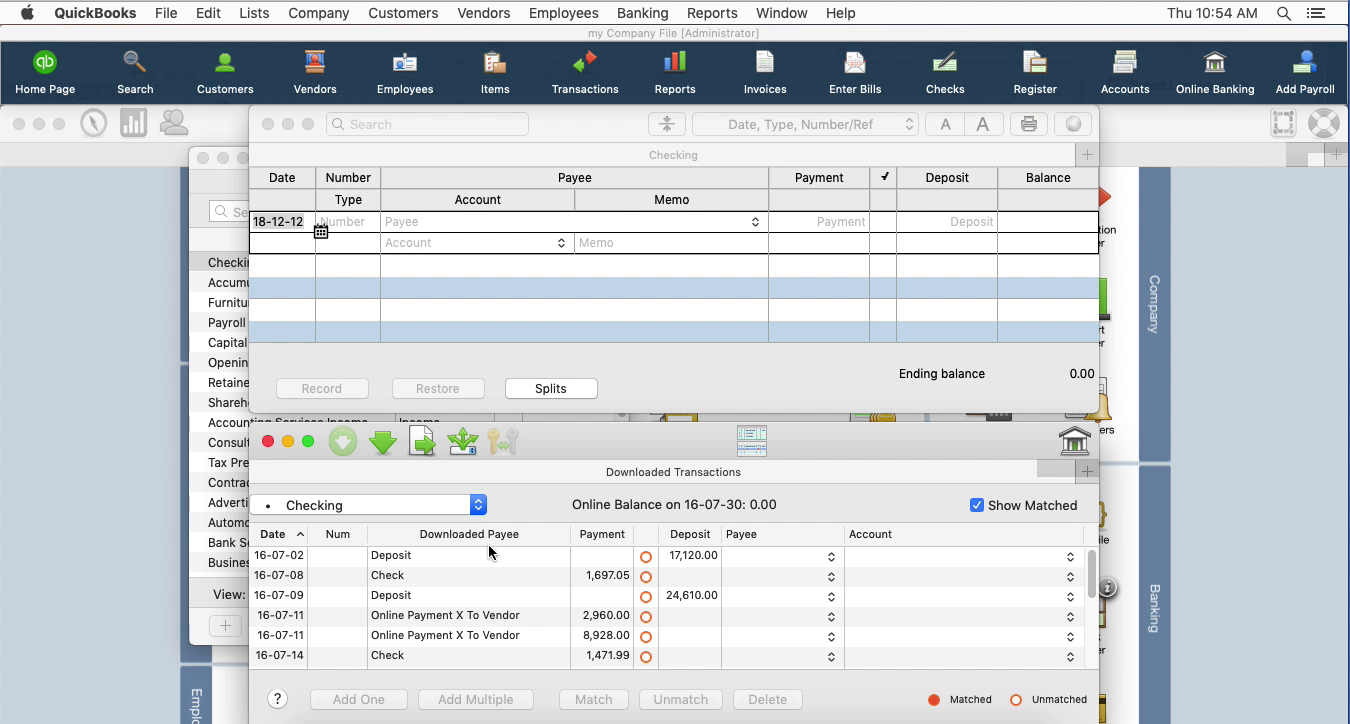Click the question mark help button
Image resolution: width=1350 pixels, height=724 pixels.
[278, 699]
